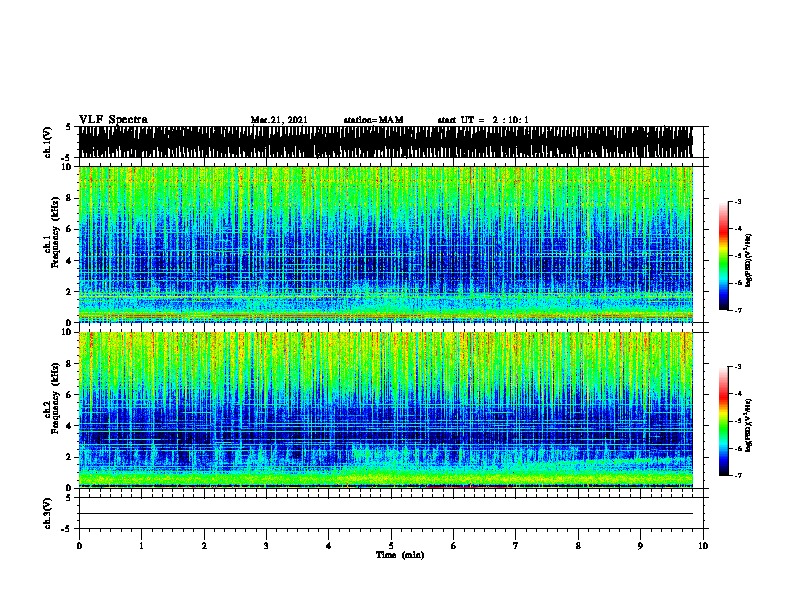Click the "VLF Spectra" title text
Viewport: 792px width, 612px height.
coord(113,120)
